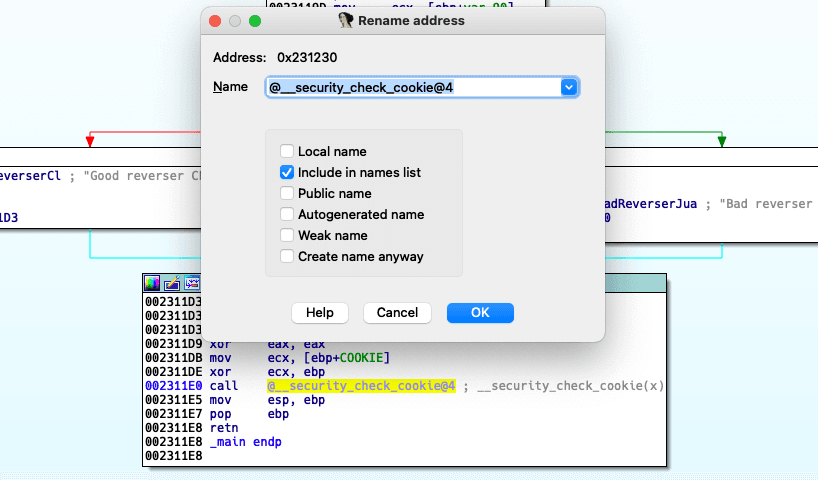Click the group nodes icon in node header
Image resolution: width=818 pixels, height=480 pixels.
tap(192, 283)
